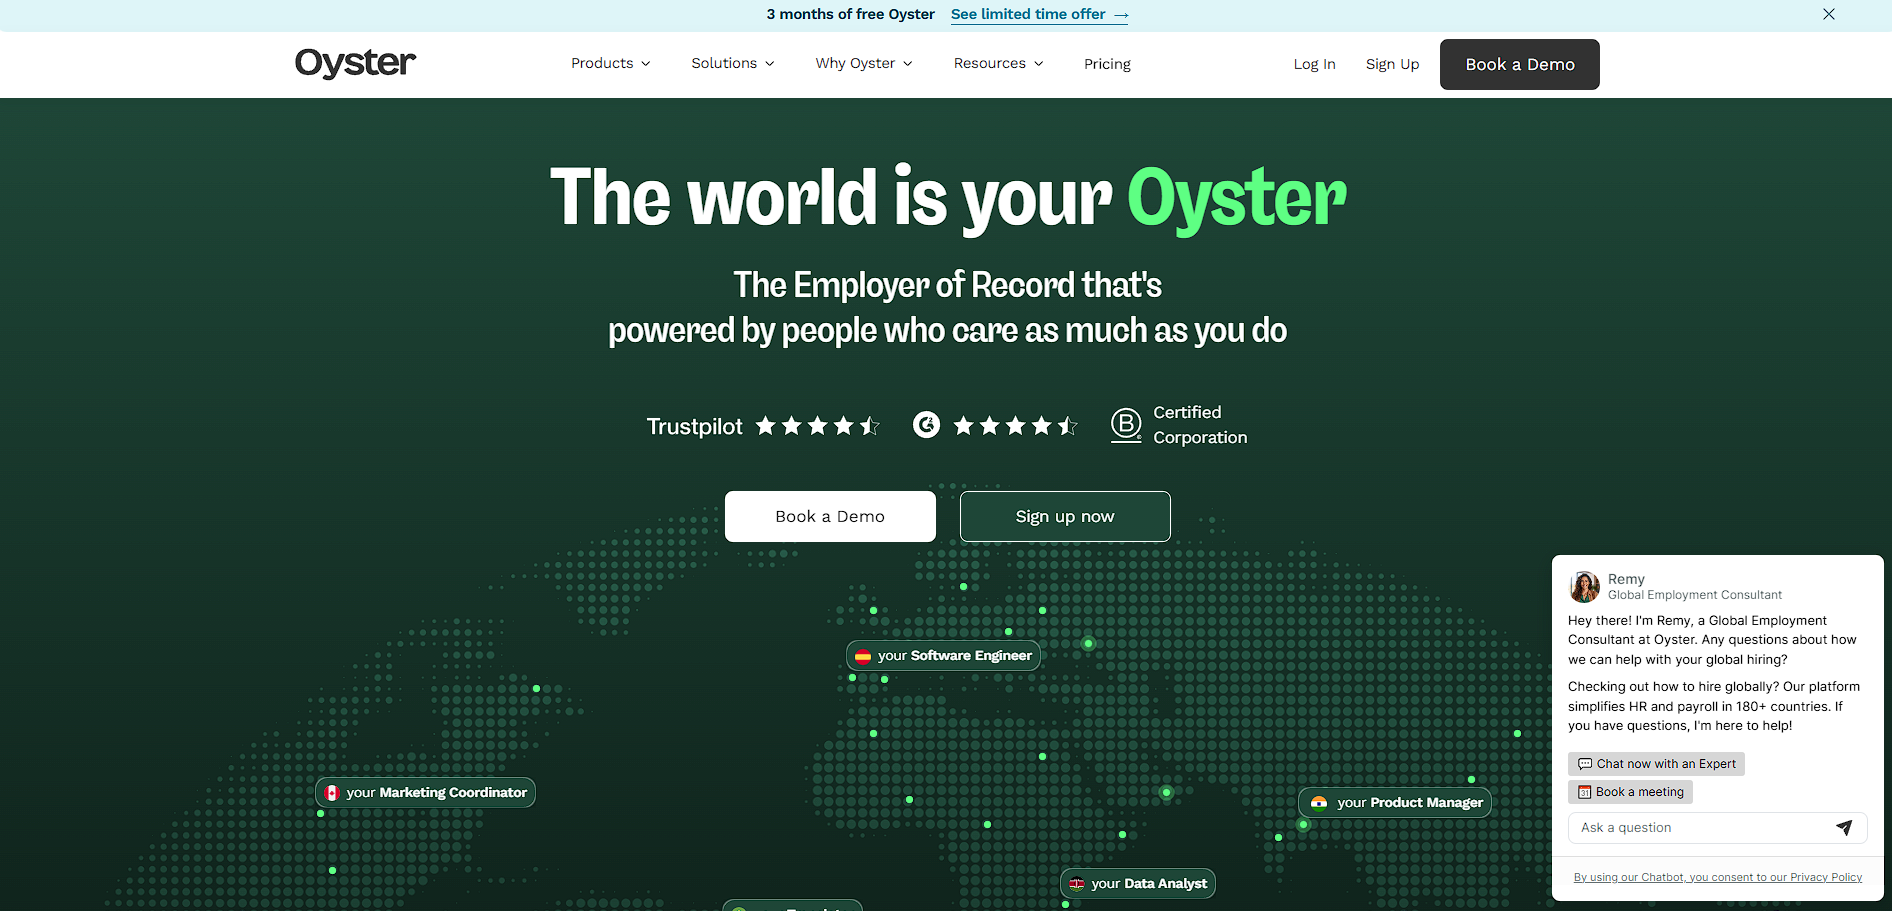Click the Spain flag on Software Engineer tag
Image resolution: width=1892 pixels, height=911 pixels.
click(x=862, y=656)
